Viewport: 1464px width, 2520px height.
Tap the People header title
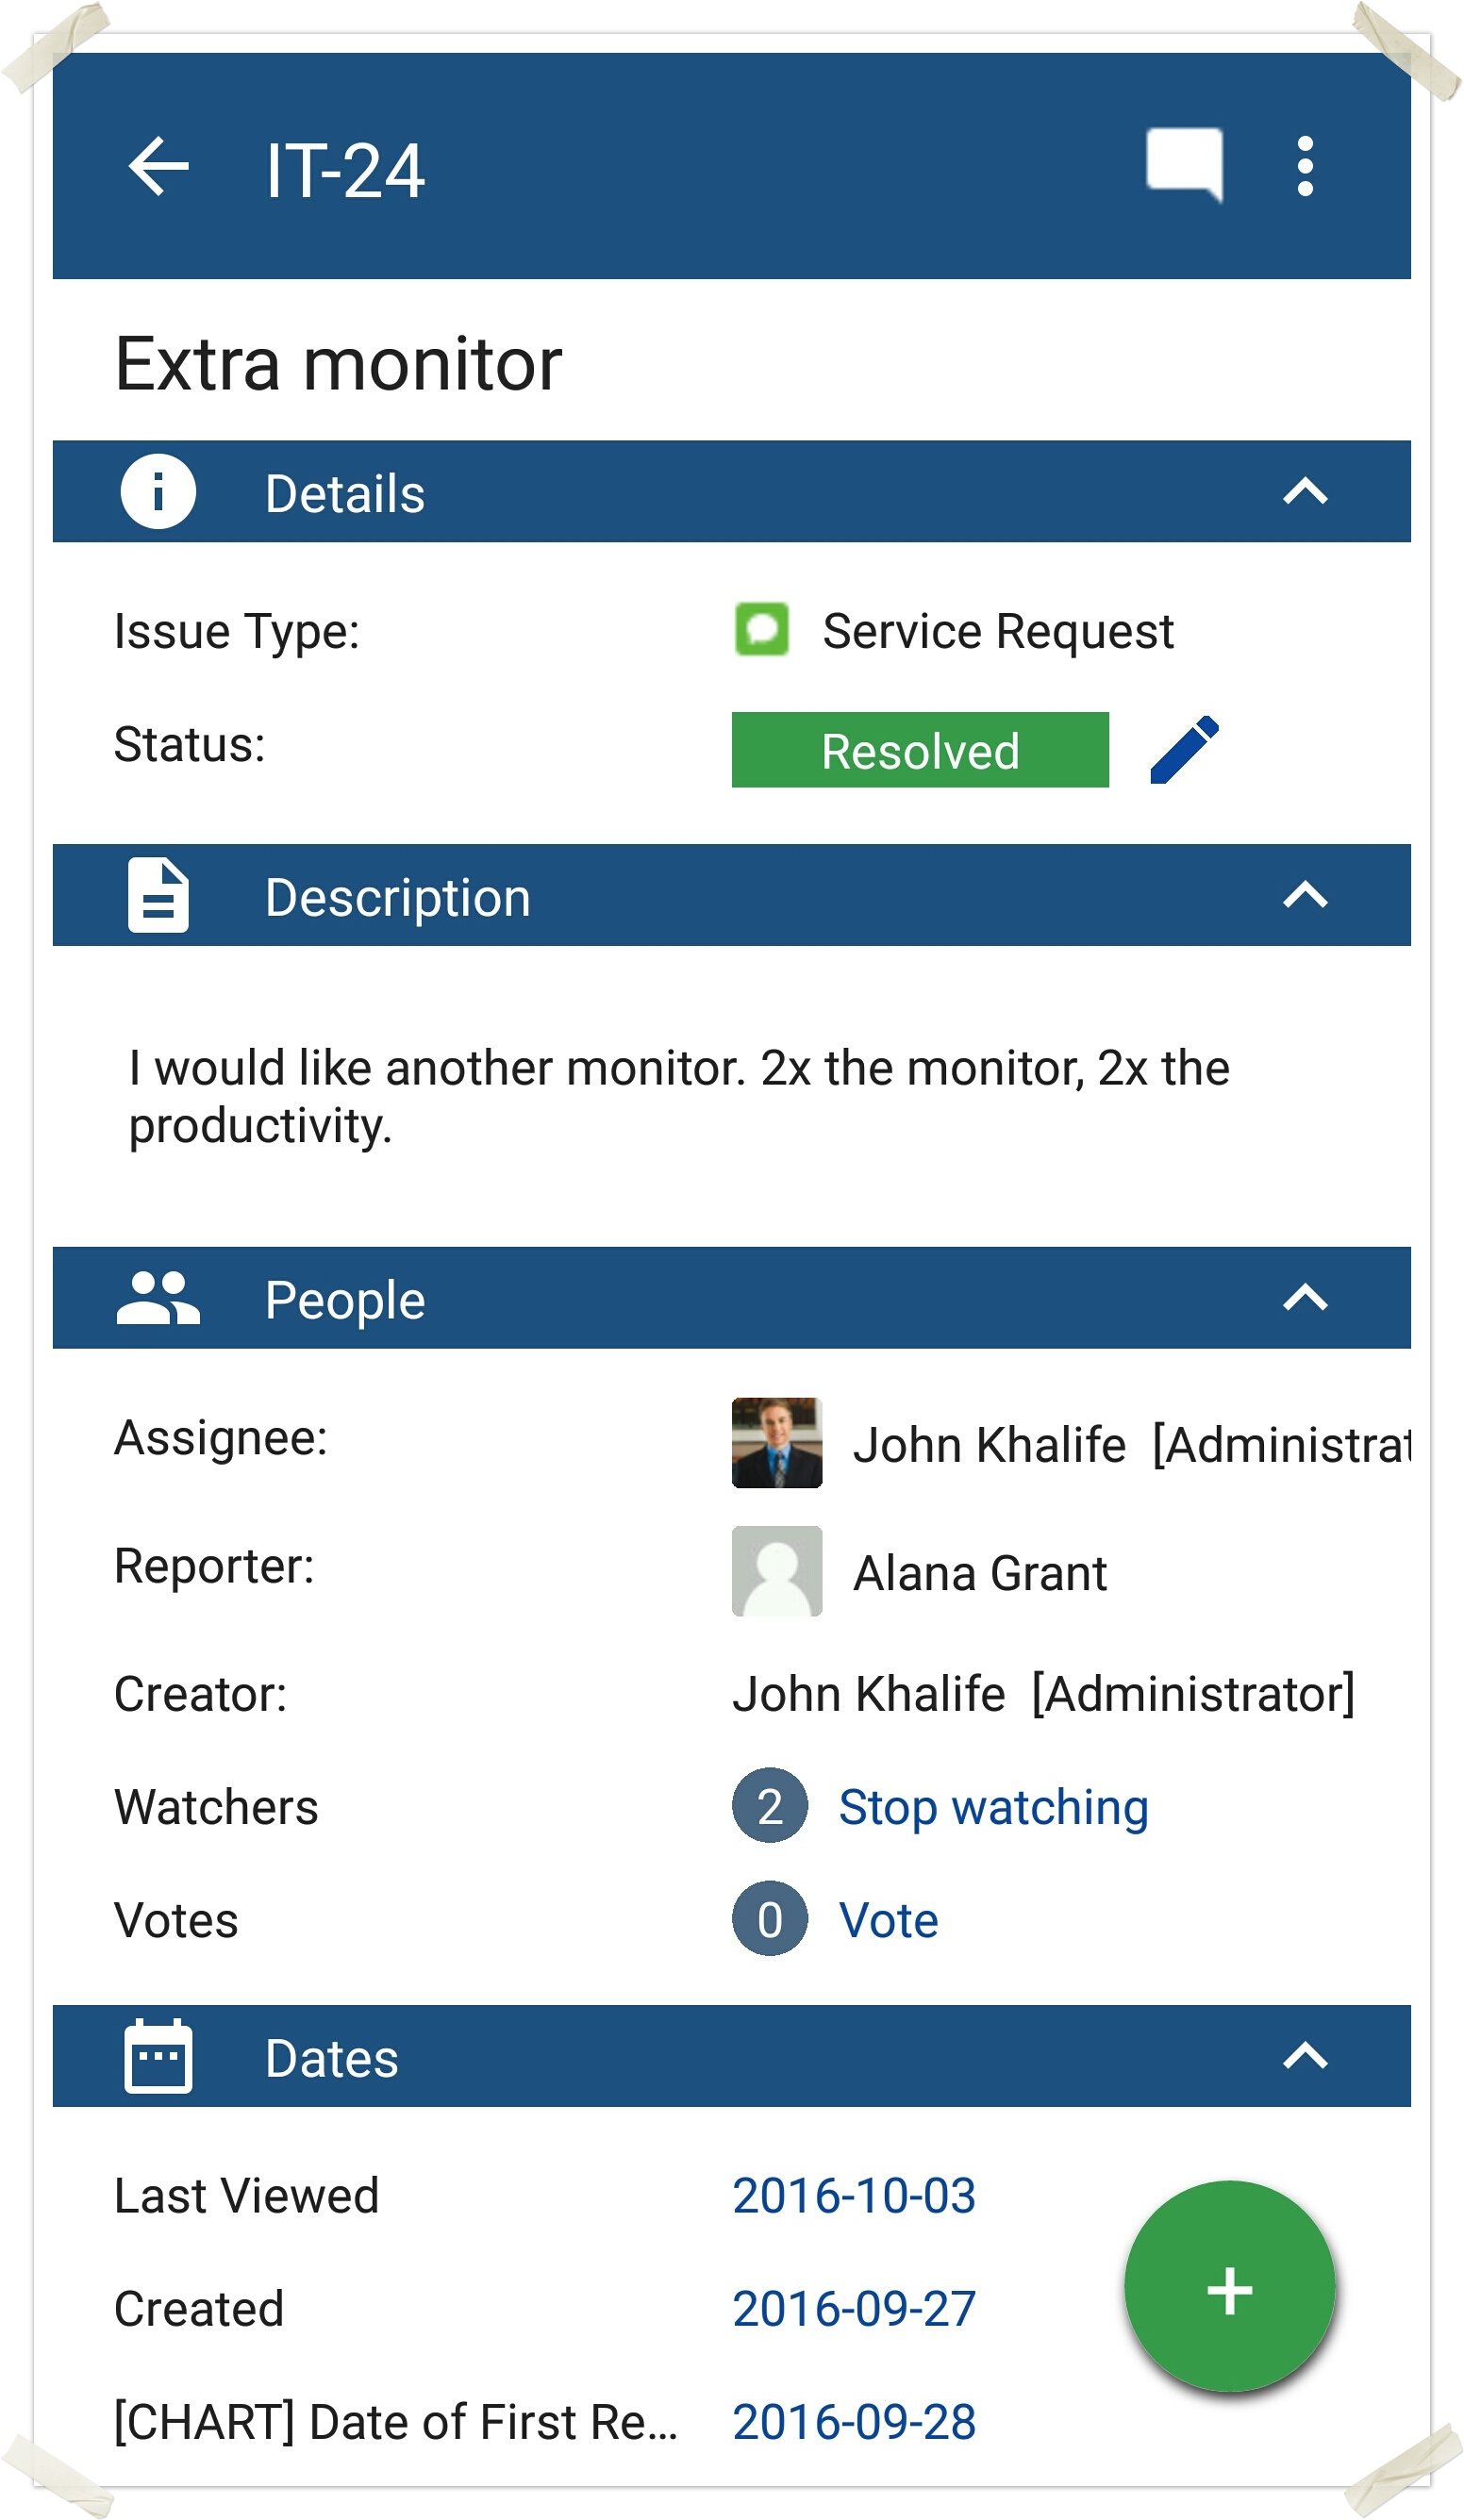(345, 1301)
